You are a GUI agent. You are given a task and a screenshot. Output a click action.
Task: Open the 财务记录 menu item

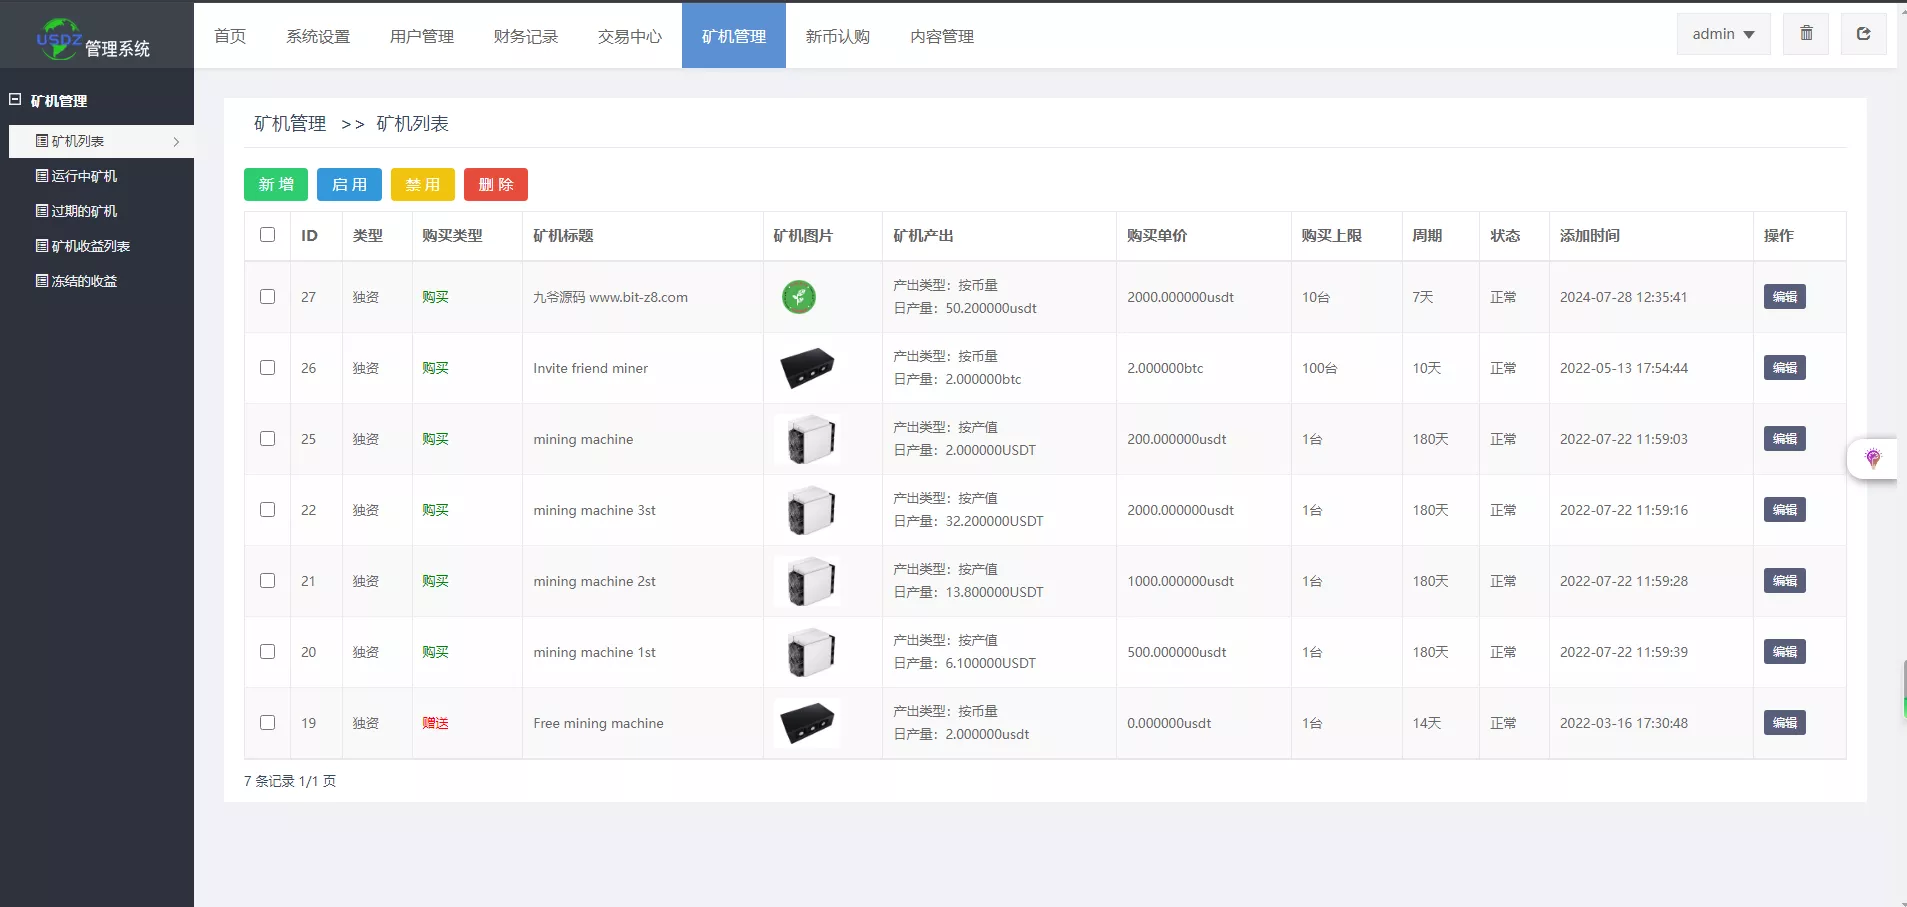[x=525, y=36]
